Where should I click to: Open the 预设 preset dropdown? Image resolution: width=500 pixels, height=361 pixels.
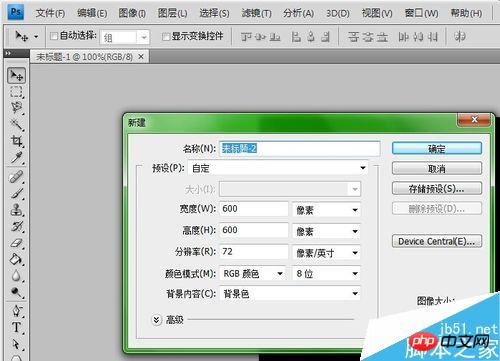278,168
